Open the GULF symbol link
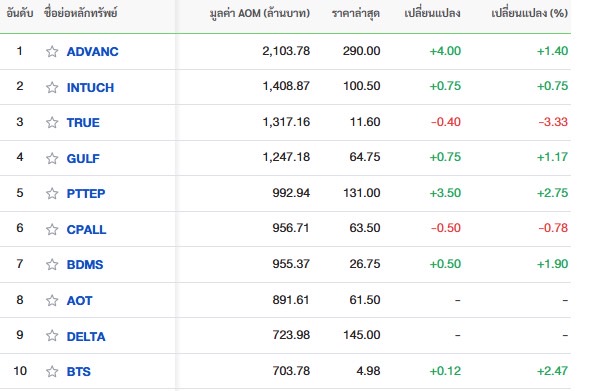This screenshot has width=589, height=391. tap(83, 159)
